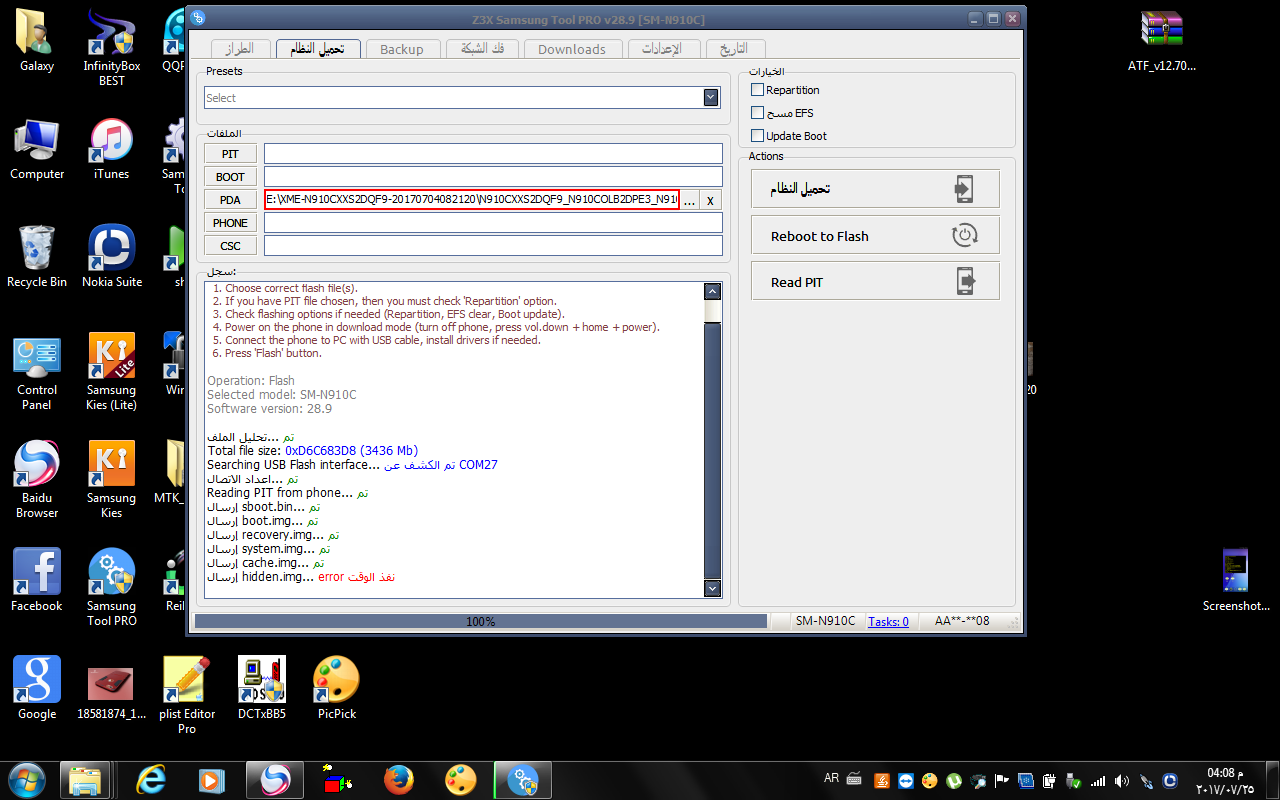This screenshot has height=800, width=1280.
Task: Switch to Baidu Browser on the taskbar
Action: 275,779
